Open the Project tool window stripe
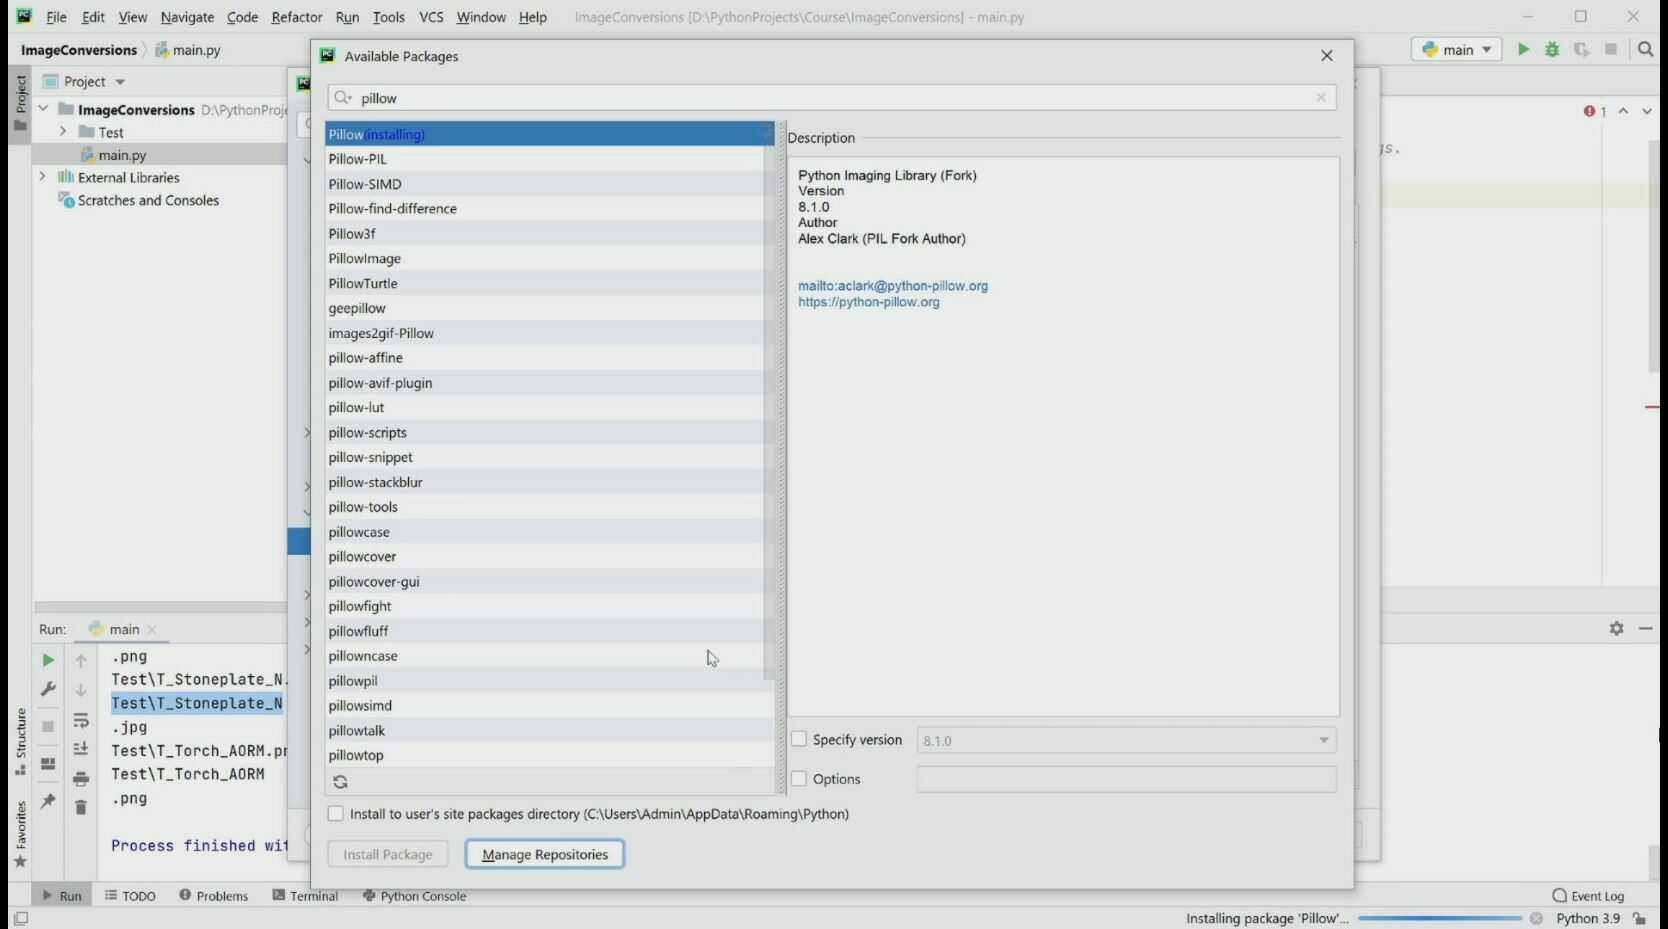 [x=20, y=103]
